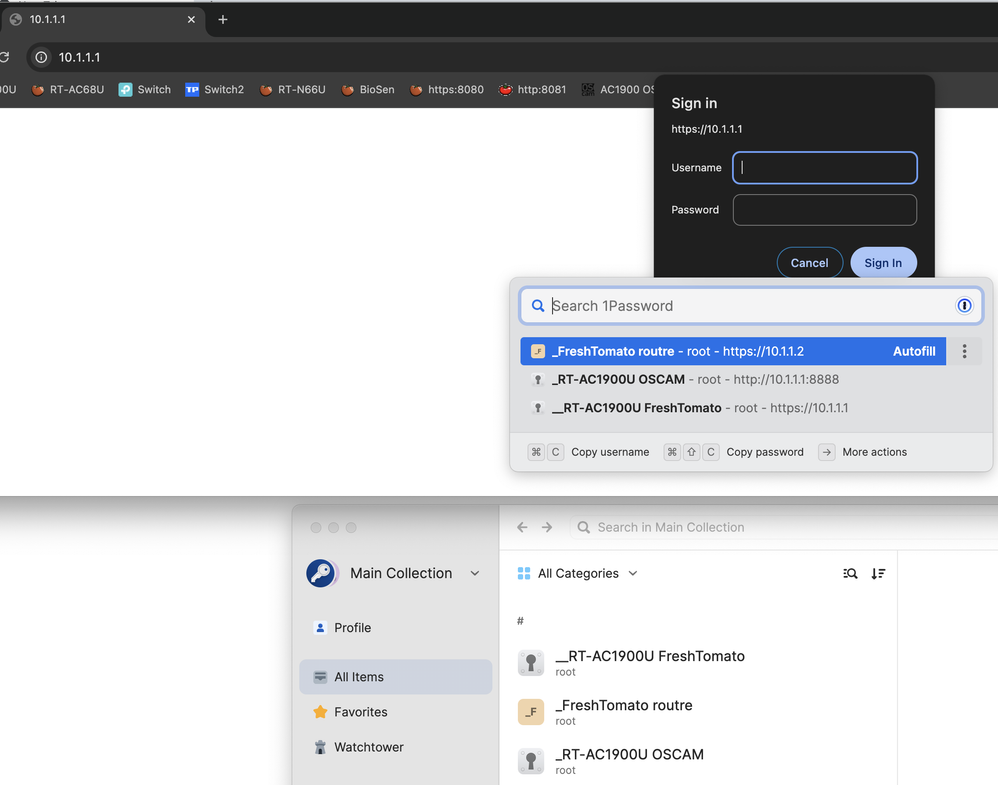Open the sort order icon
The height and width of the screenshot is (785, 998).
click(x=878, y=574)
